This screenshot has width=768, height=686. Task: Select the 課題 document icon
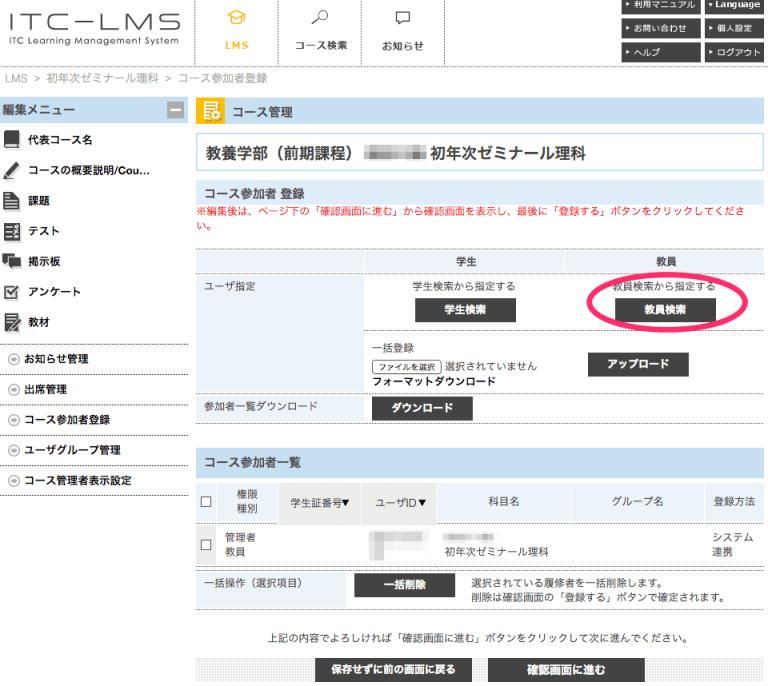[12, 201]
